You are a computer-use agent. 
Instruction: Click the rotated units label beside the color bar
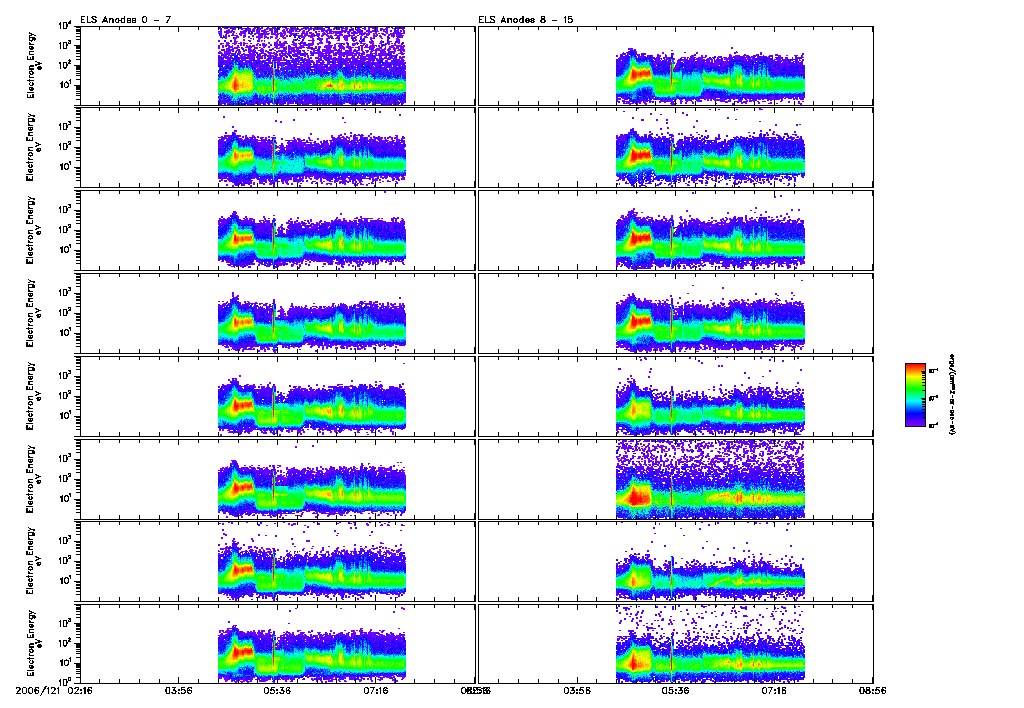(x=952, y=395)
